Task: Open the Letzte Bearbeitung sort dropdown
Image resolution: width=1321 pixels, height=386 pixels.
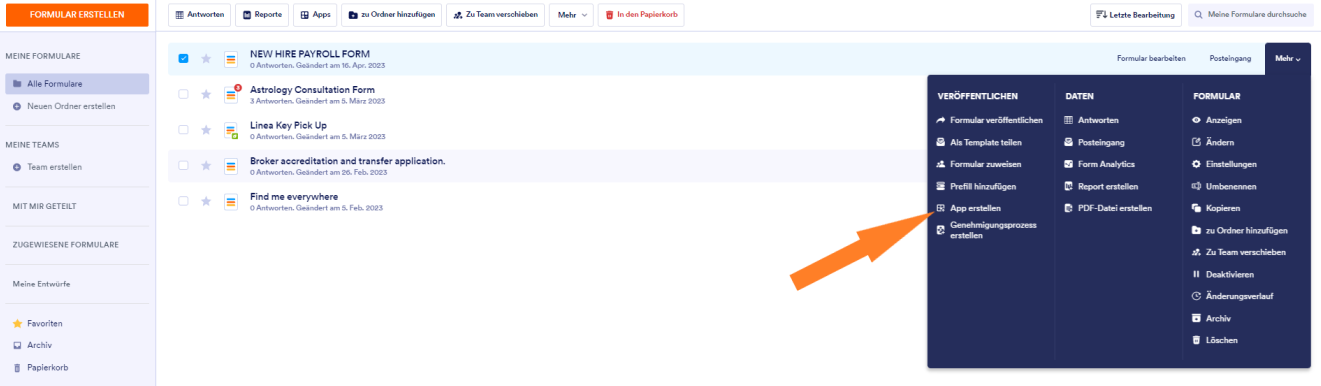Action: click(1136, 15)
